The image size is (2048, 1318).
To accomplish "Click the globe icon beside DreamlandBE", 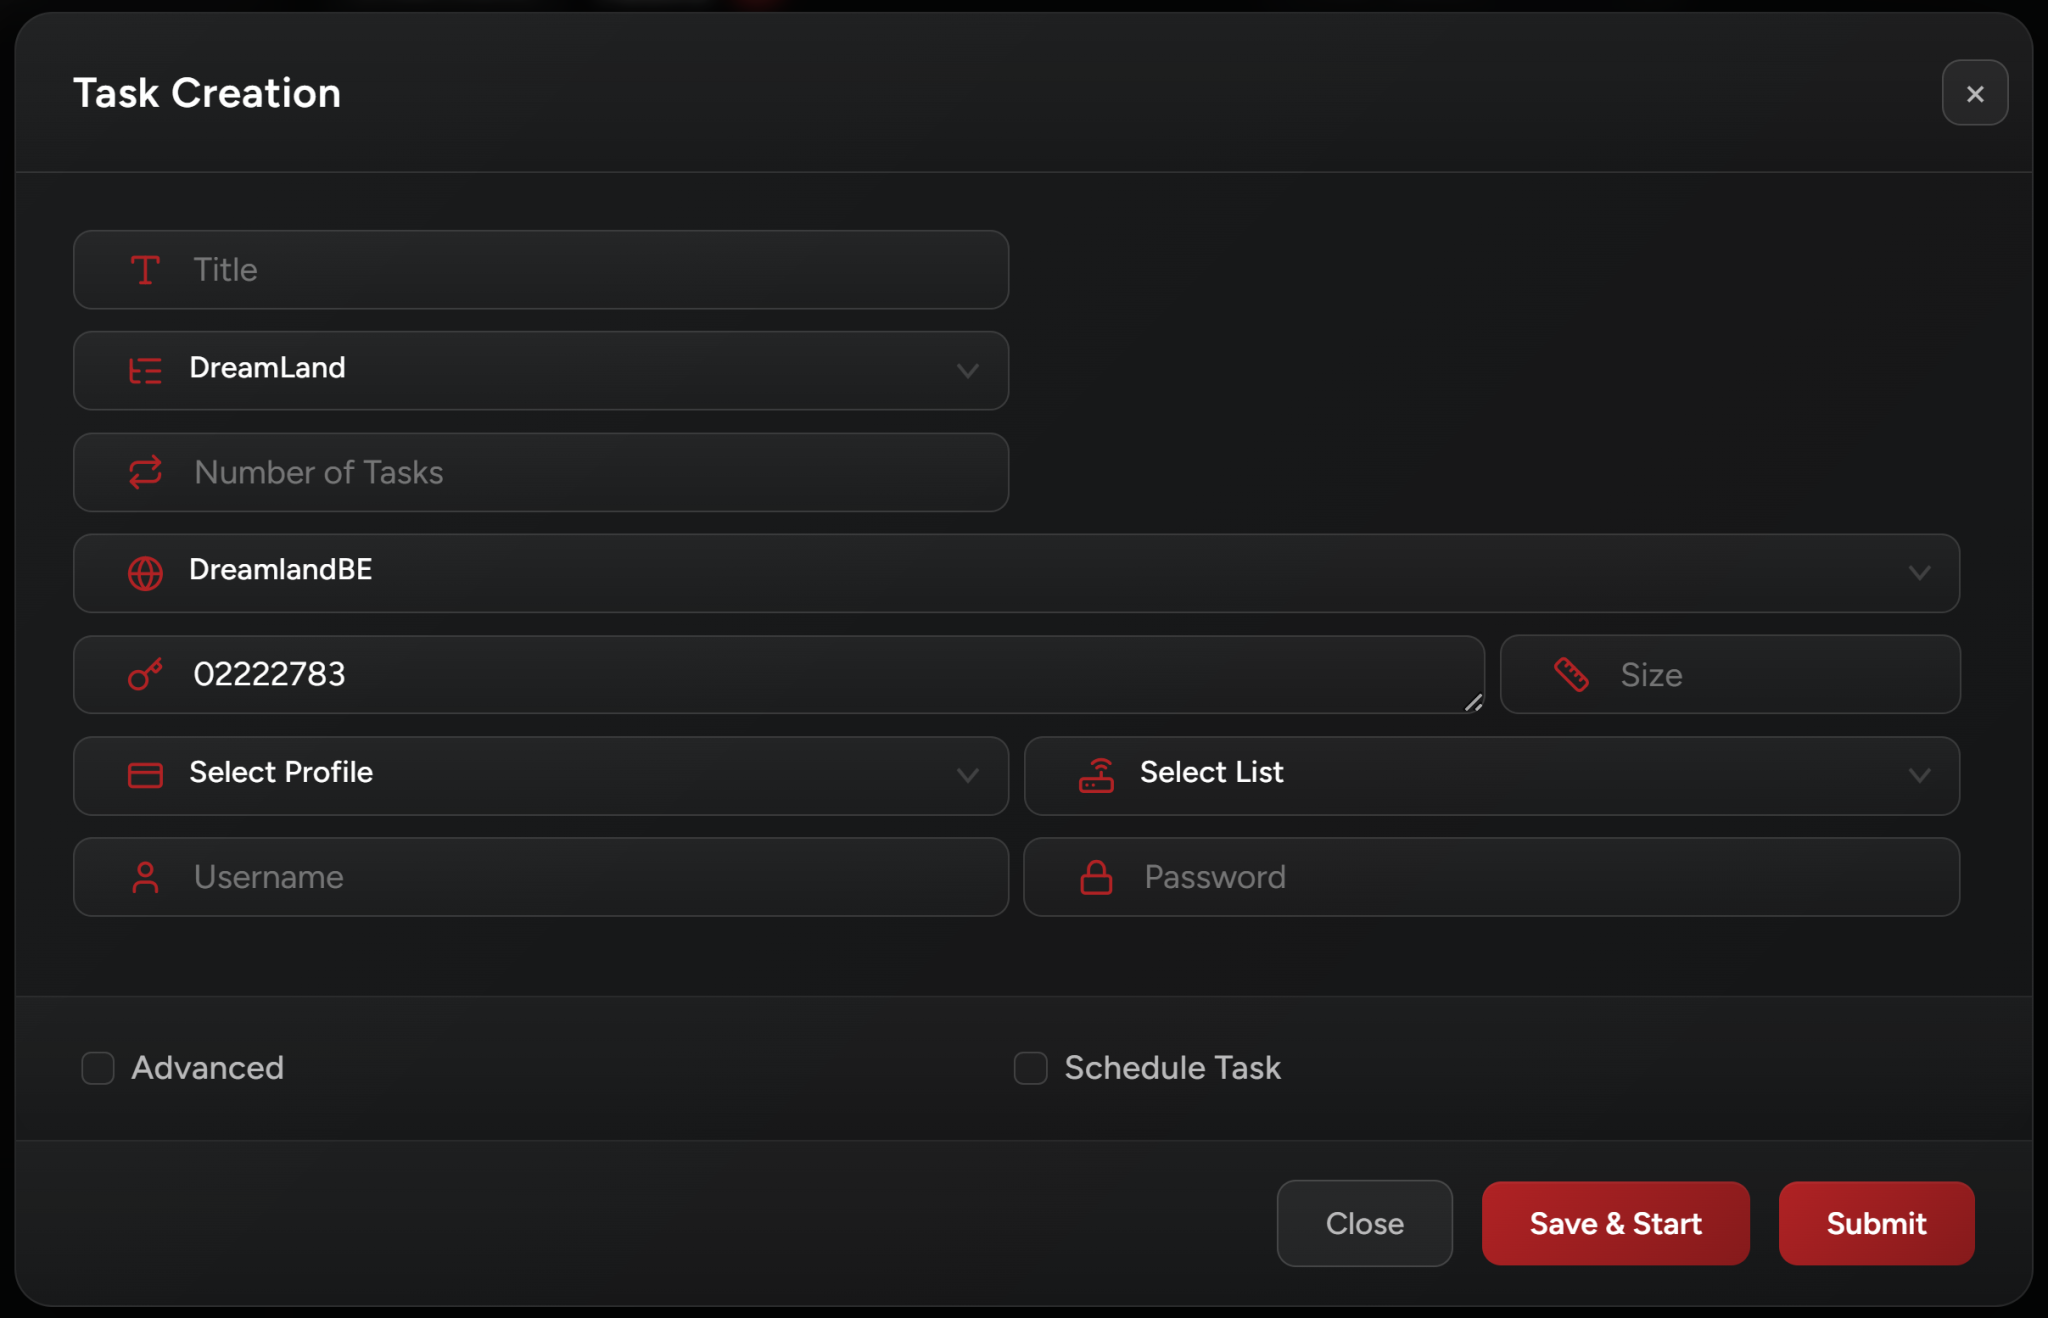I will 145,573.
